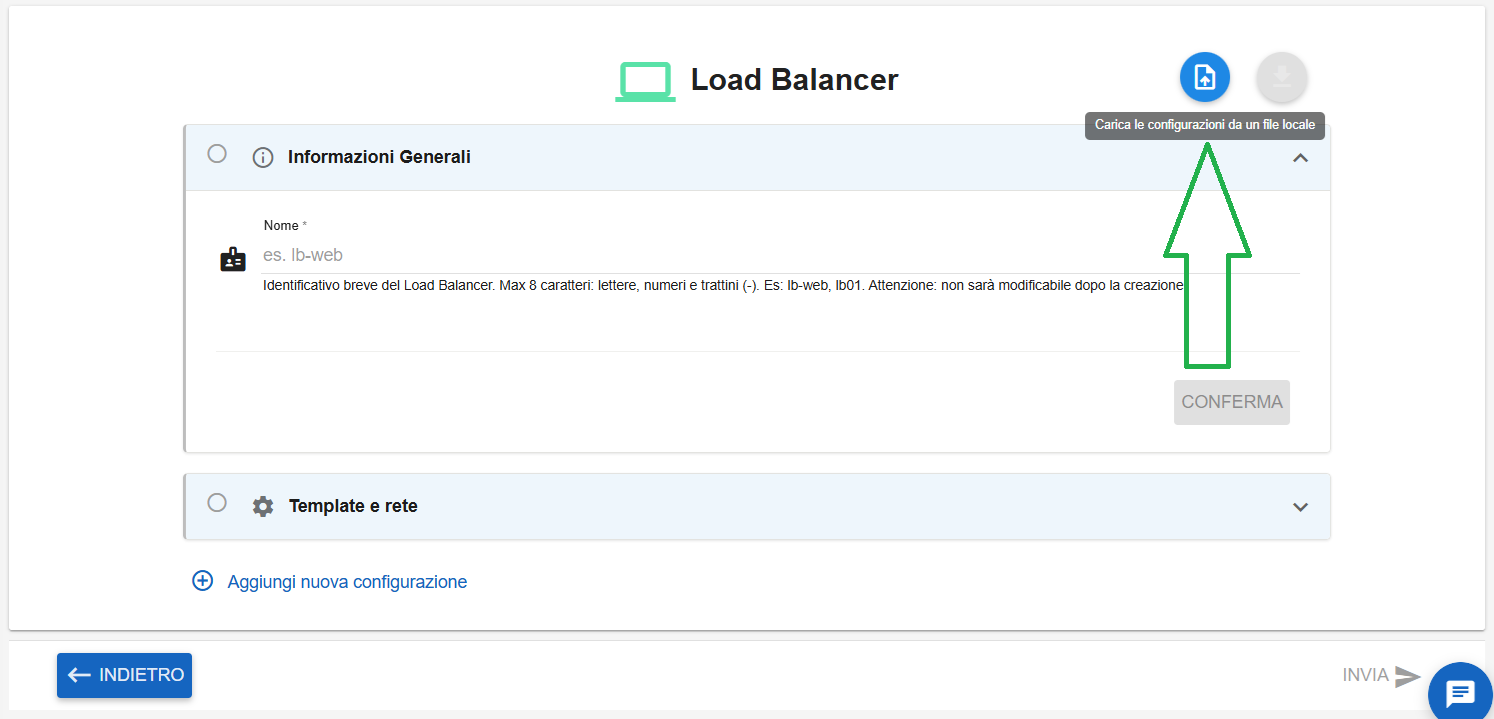Click the Load Balancer laptop icon
Image resolution: width=1494 pixels, height=719 pixels.
coord(645,81)
